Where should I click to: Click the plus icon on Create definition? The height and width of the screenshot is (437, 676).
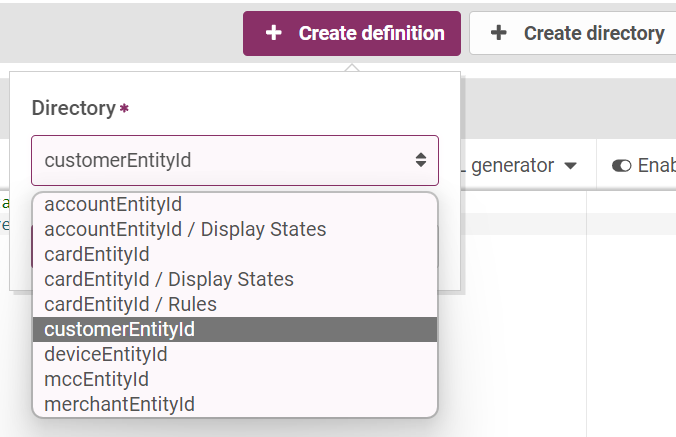273,34
